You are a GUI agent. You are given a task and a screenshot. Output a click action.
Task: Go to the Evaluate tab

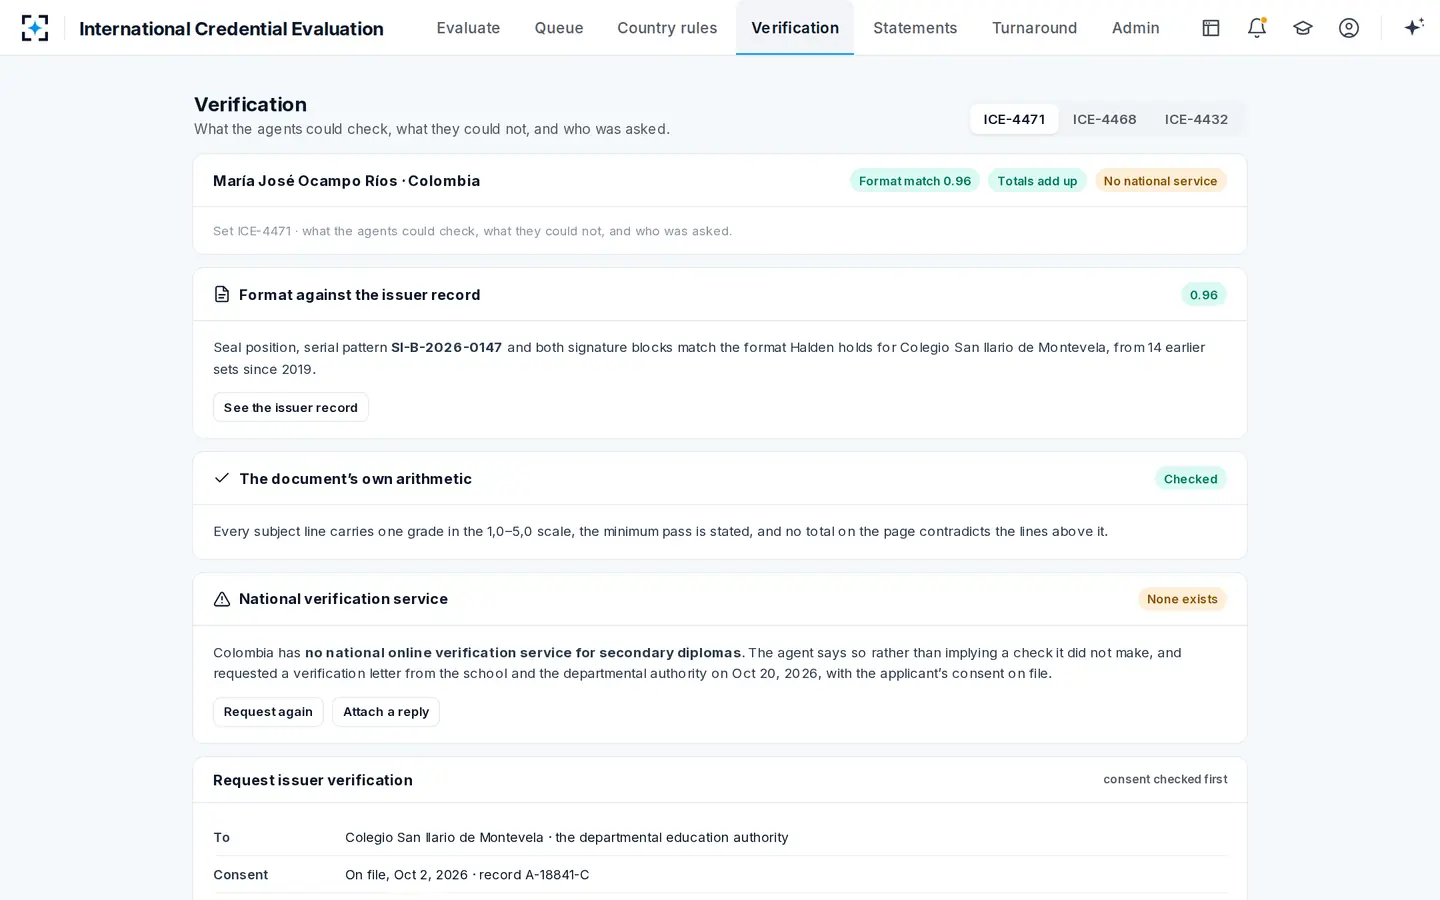click(468, 28)
